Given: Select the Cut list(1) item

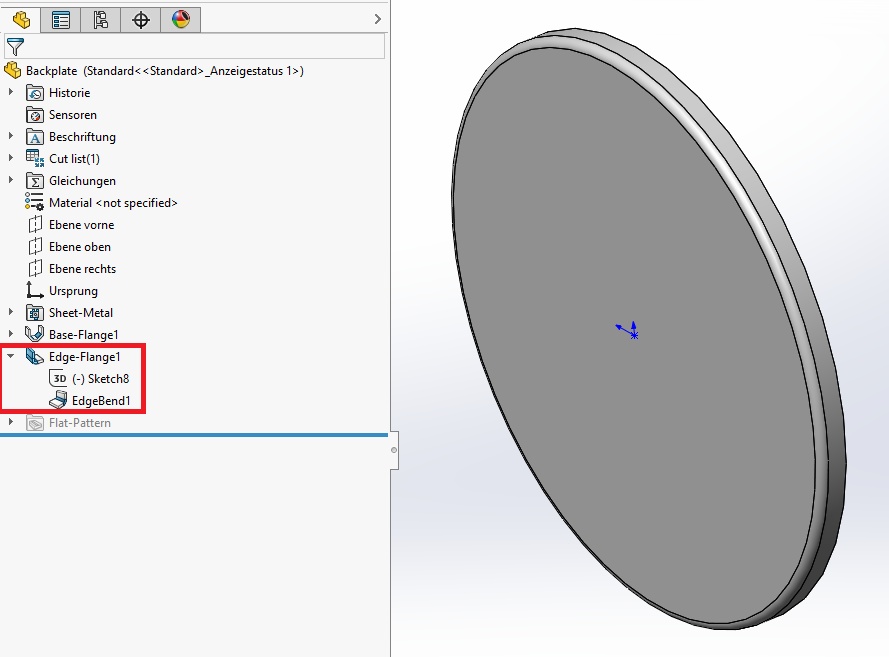Looking at the screenshot, I should tap(74, 159).
